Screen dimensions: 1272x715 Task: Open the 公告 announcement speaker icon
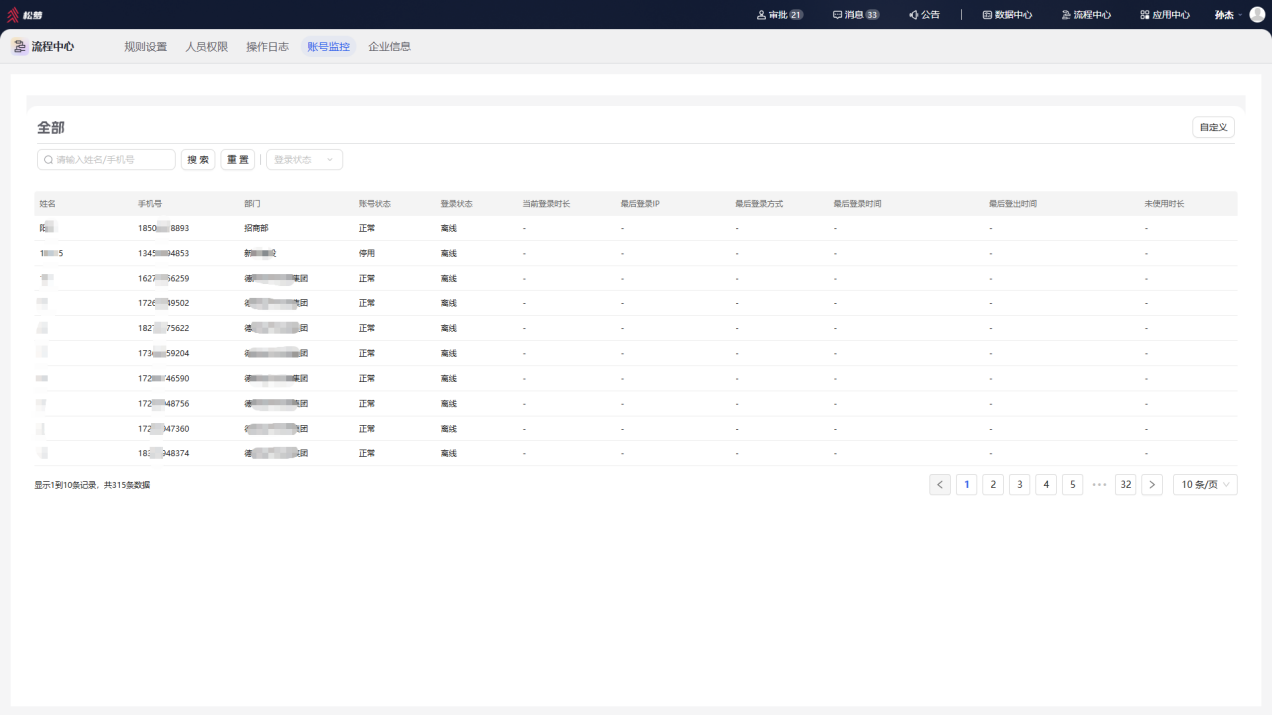tap(913, 15)
